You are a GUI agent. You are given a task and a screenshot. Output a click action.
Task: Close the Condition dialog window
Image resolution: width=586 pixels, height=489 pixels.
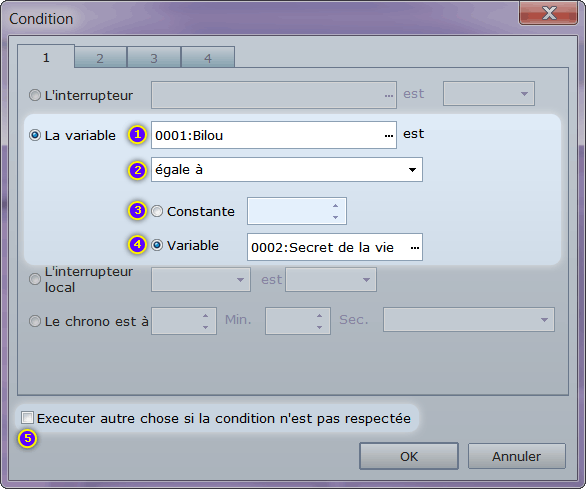[548, 13]
